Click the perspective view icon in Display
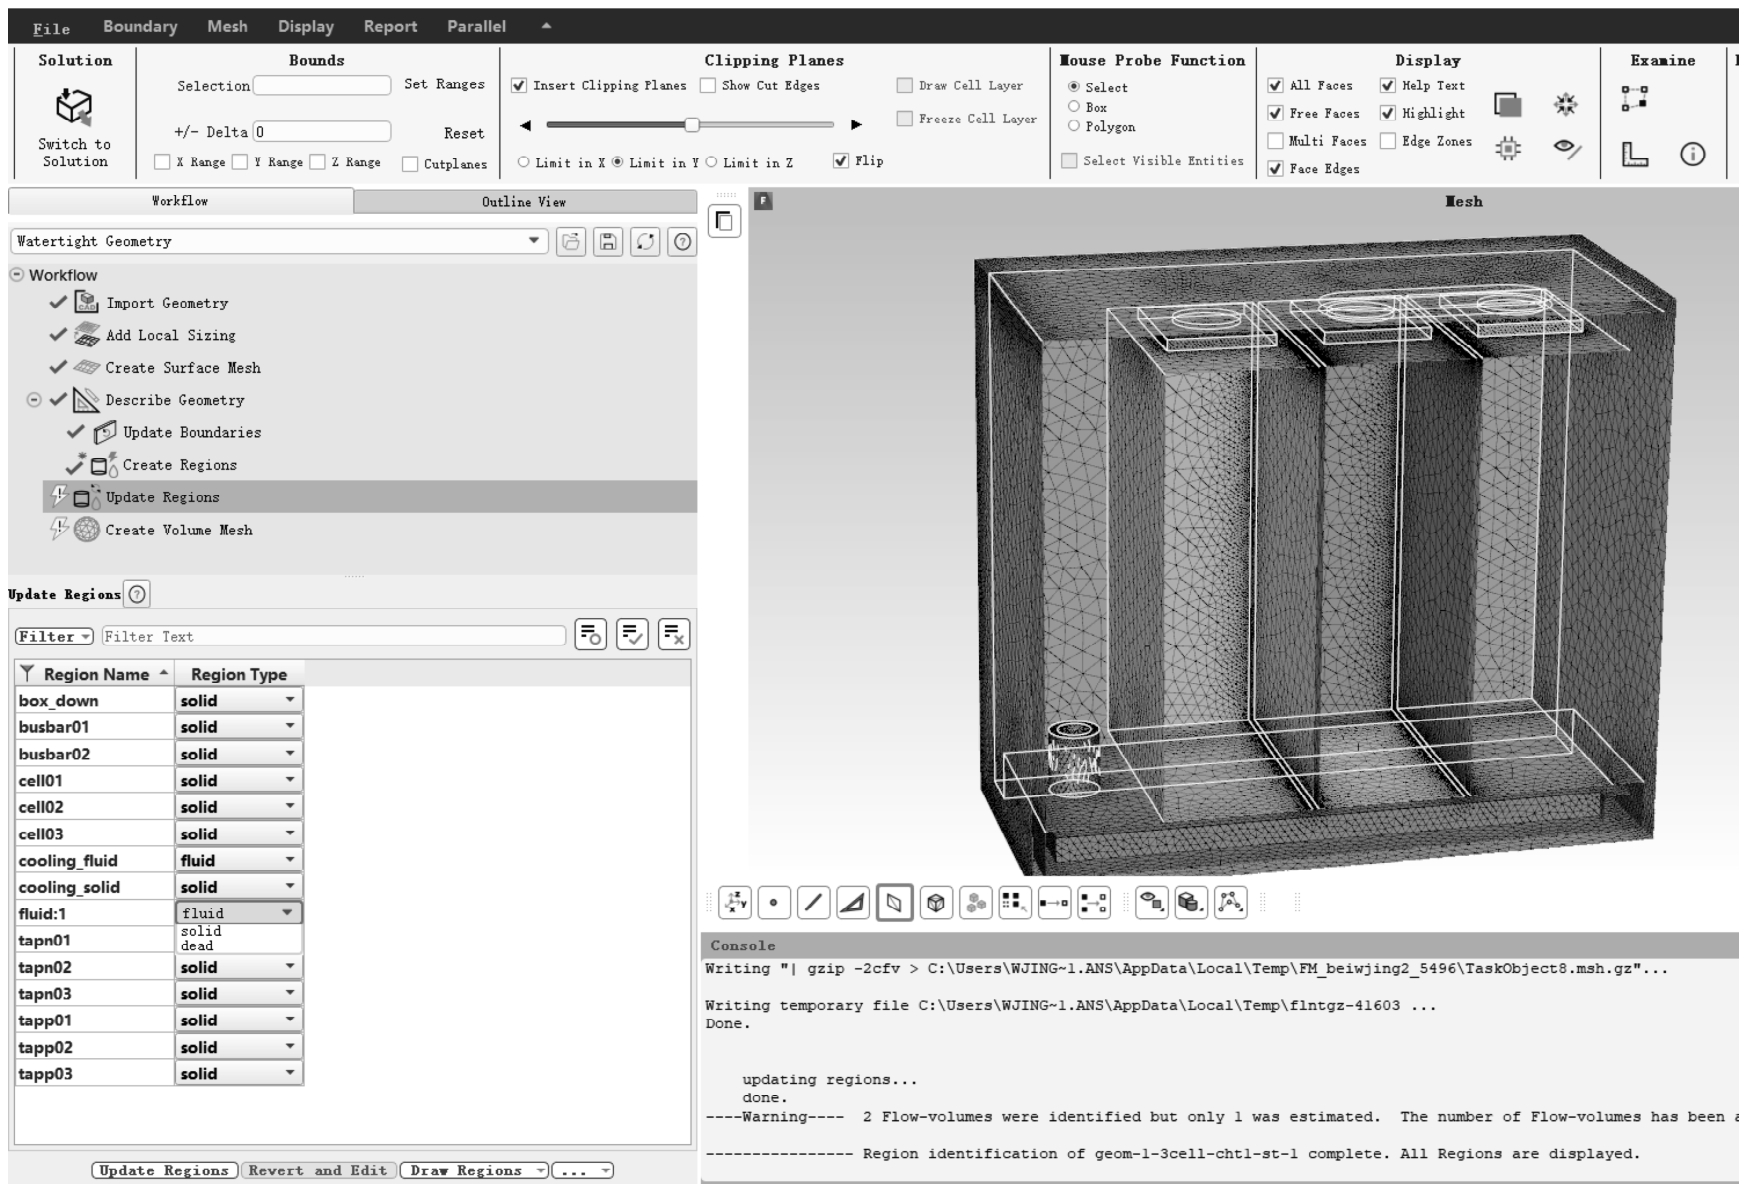This screenshot has width=1747, height=1192. 1508,104
